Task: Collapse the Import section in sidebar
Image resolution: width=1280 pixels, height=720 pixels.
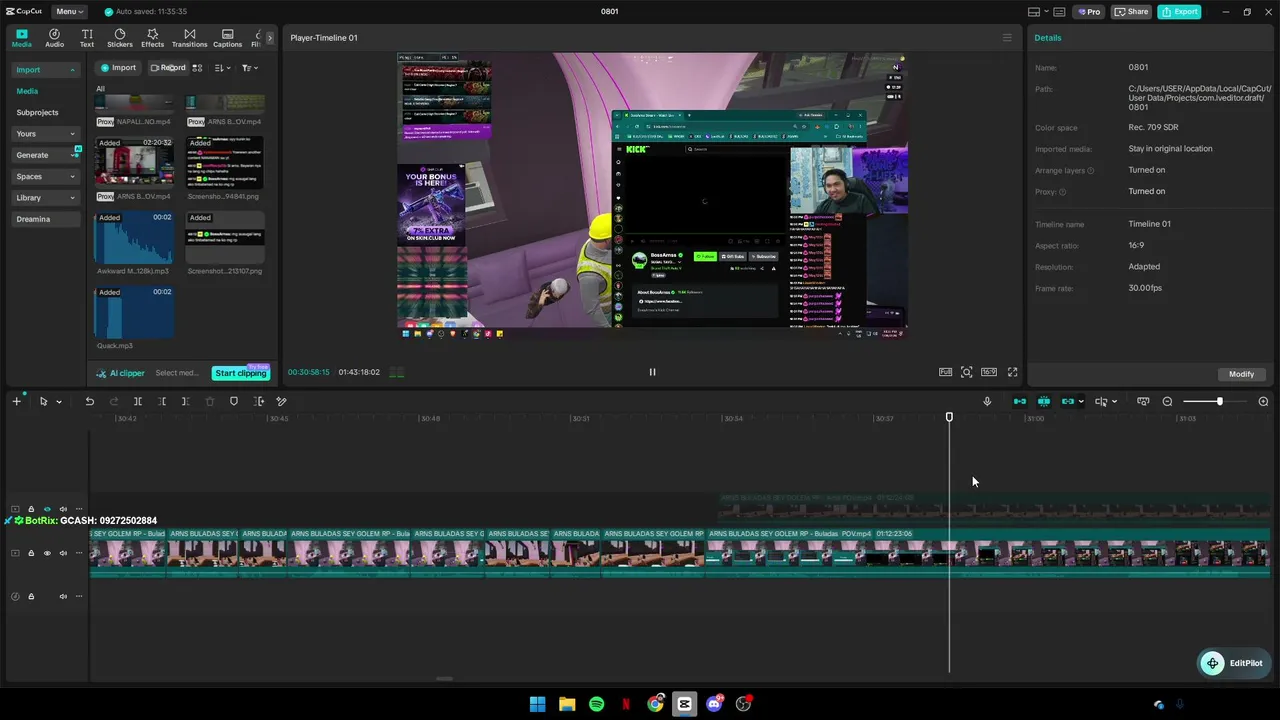Action: point(46,70)
